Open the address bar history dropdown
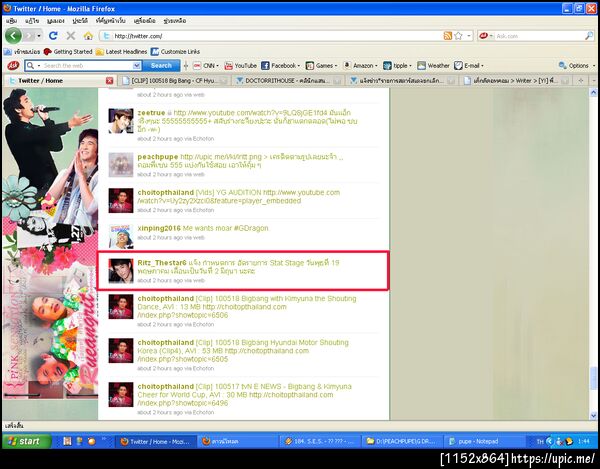The width and height of the screenshot is (600, 469). [469, 36]
